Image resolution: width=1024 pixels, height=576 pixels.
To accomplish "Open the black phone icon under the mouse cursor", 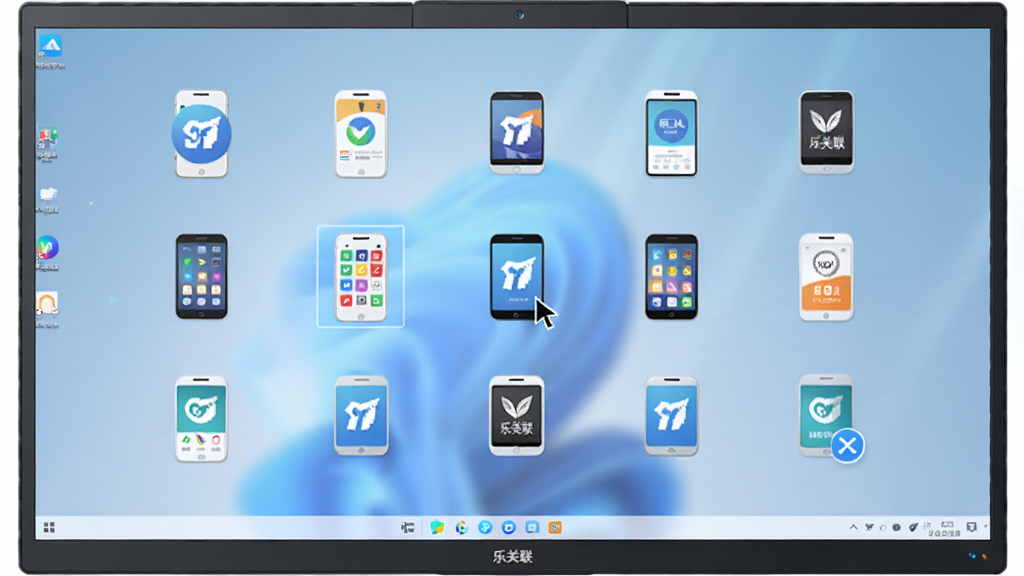I will coord(517,277).
